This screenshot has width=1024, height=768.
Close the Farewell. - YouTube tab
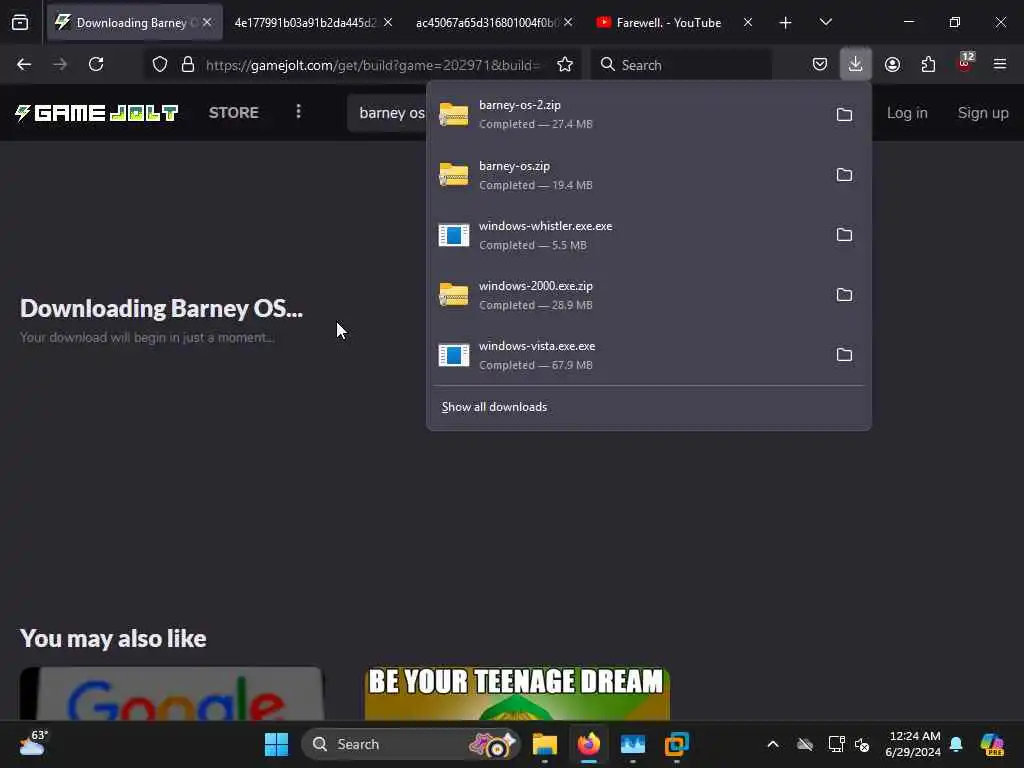coord(748,23)
